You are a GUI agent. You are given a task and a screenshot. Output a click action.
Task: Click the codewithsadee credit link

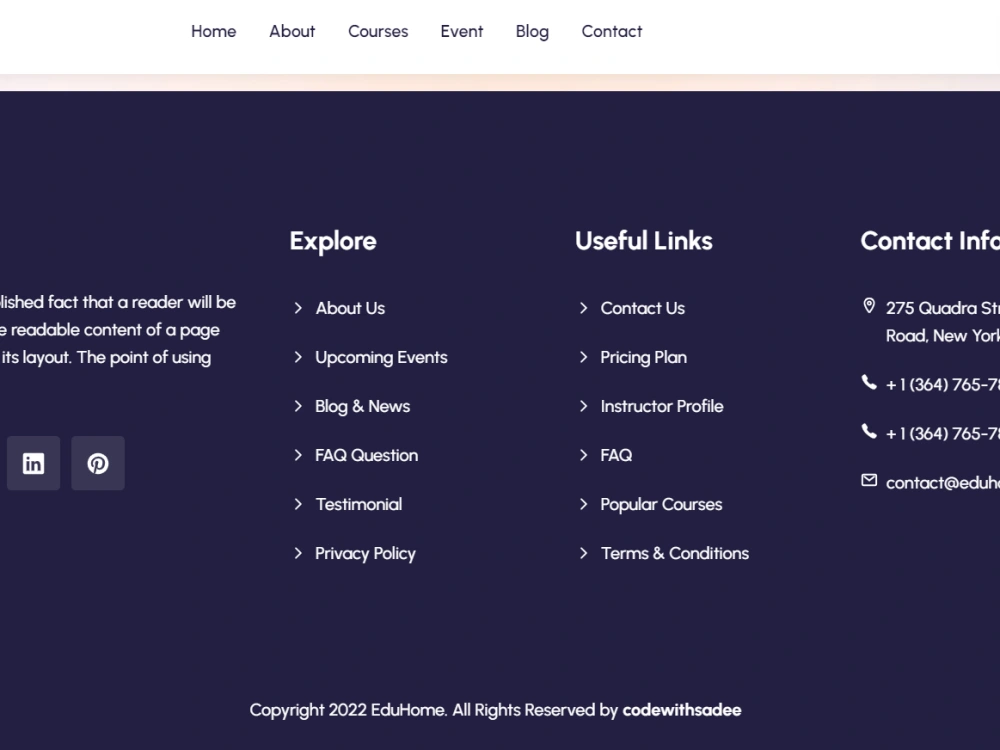[682, 710]
